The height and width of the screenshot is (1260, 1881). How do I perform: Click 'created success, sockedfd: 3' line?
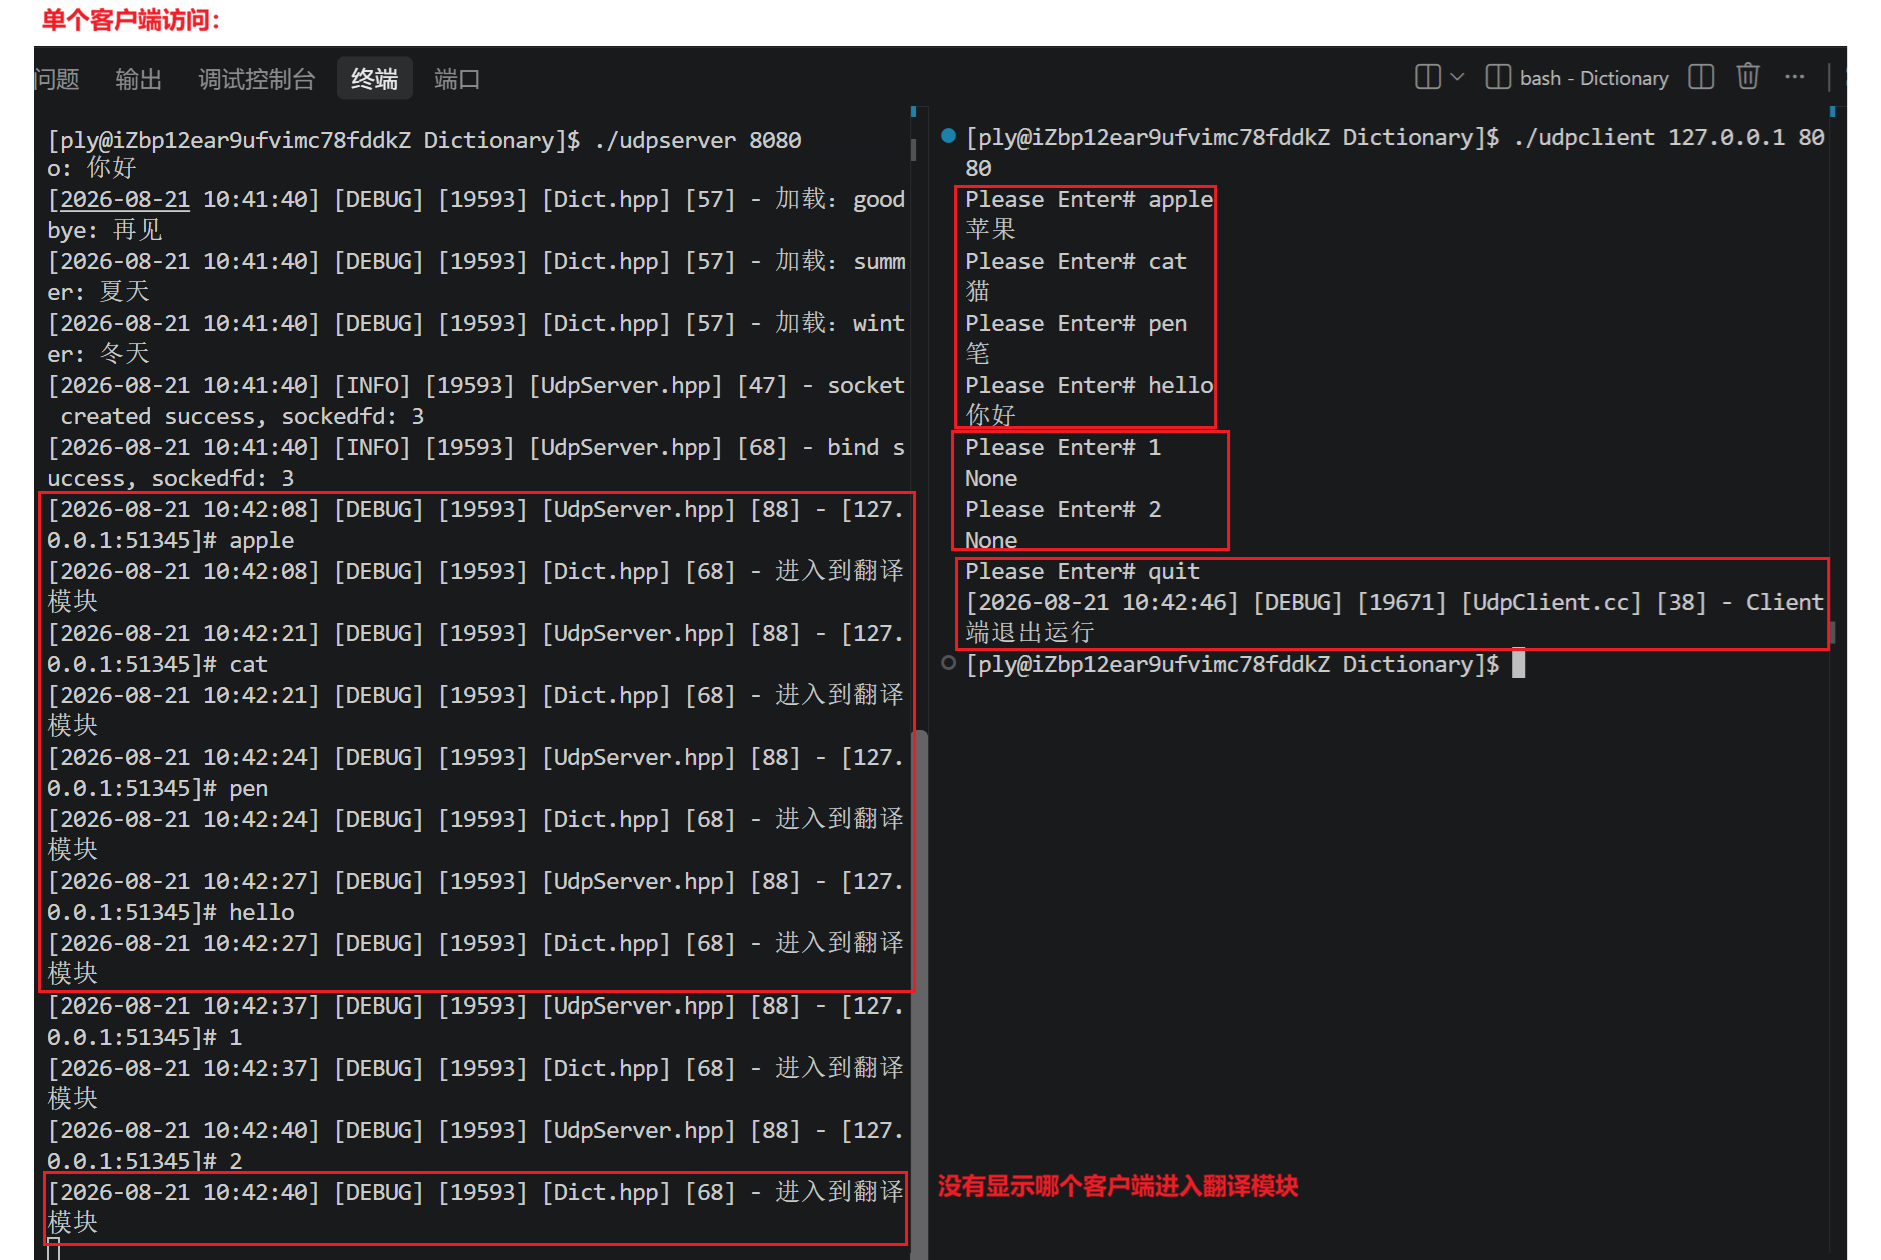click(242, 416)
